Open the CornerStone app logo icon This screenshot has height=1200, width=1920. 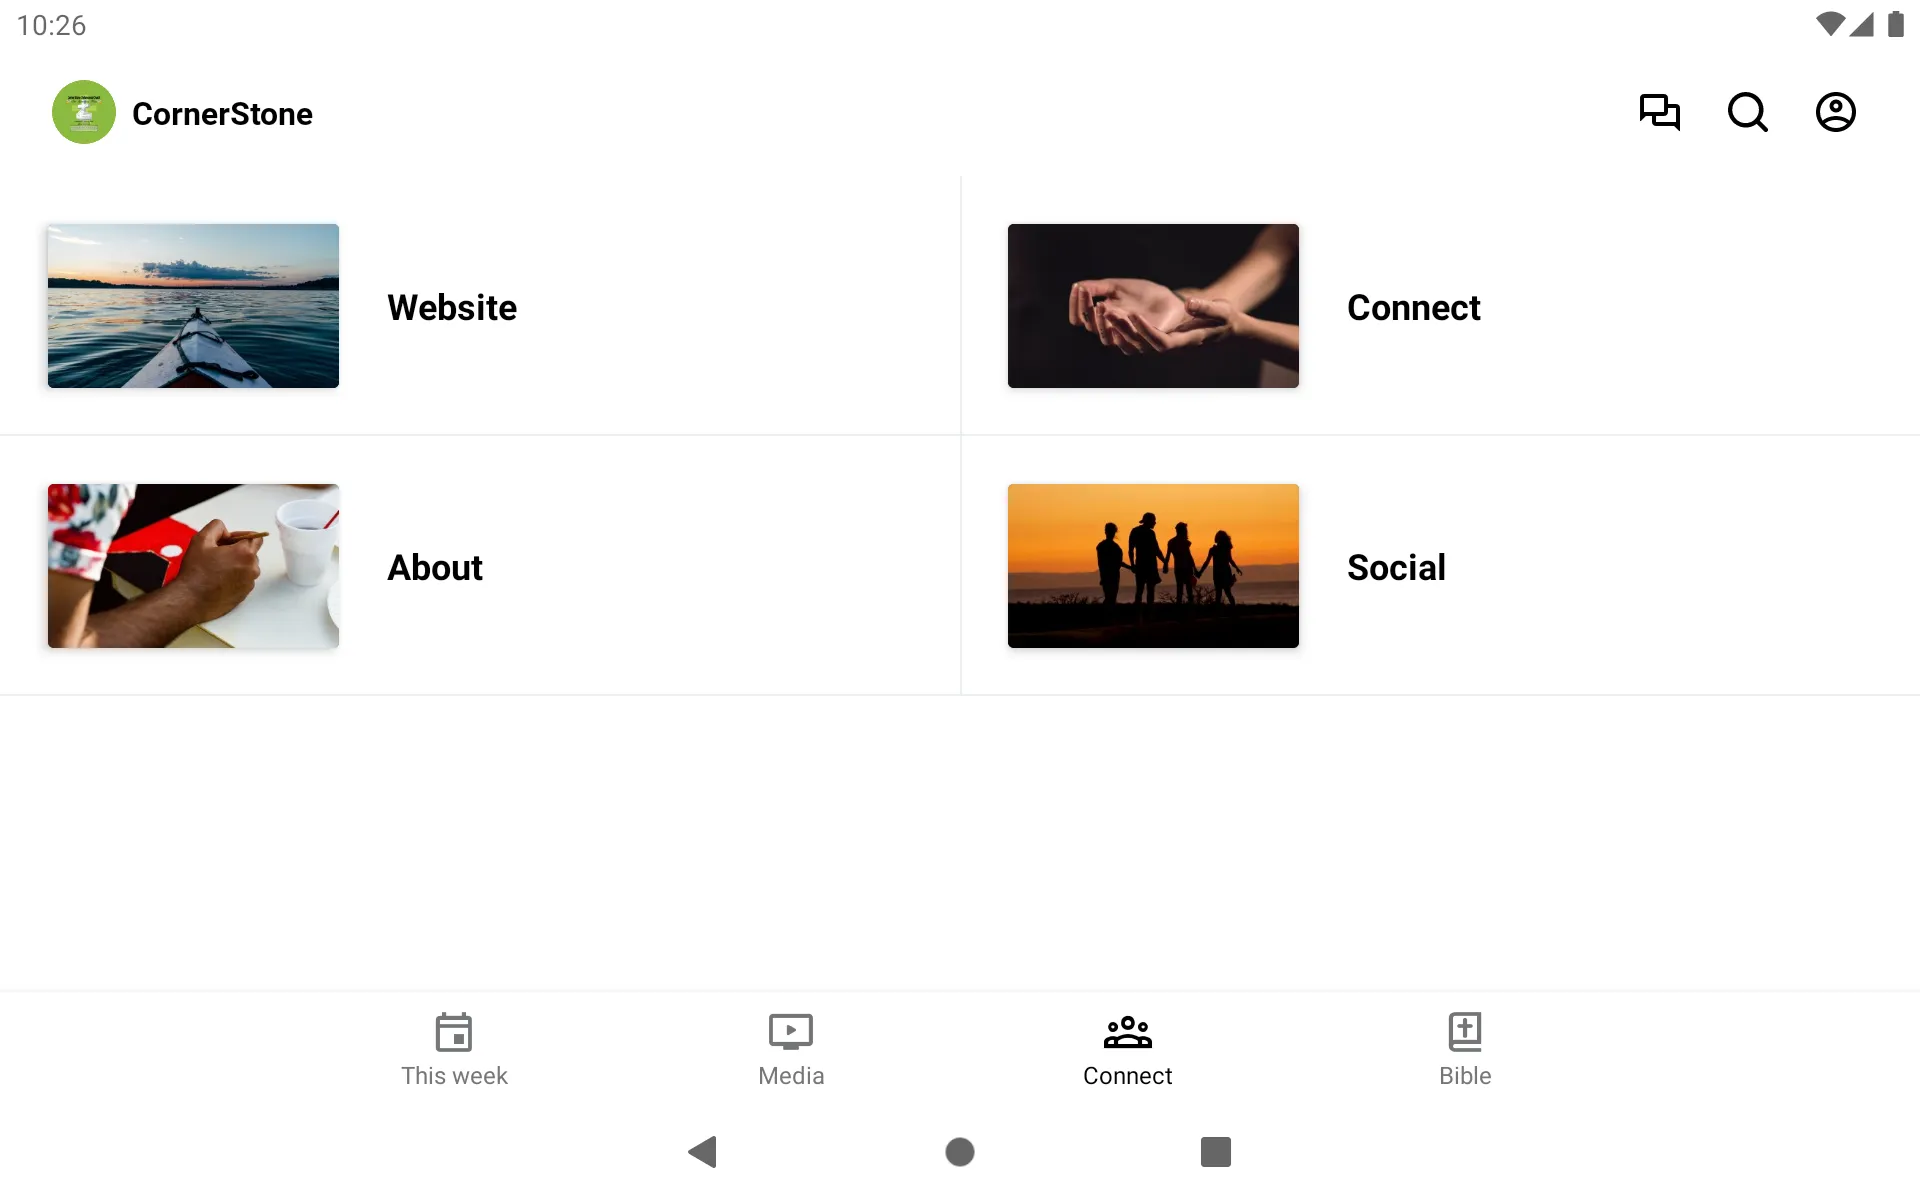83,111
